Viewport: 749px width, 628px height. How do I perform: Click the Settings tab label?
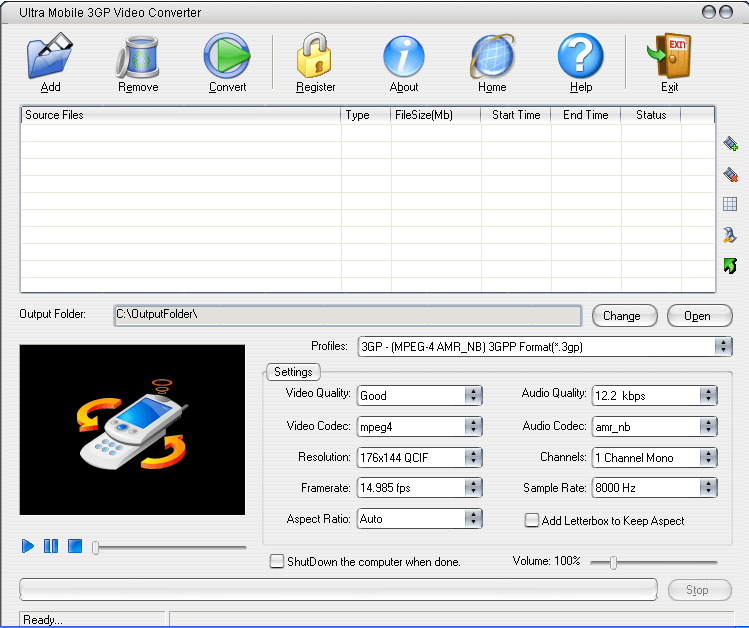click(293, 372)
